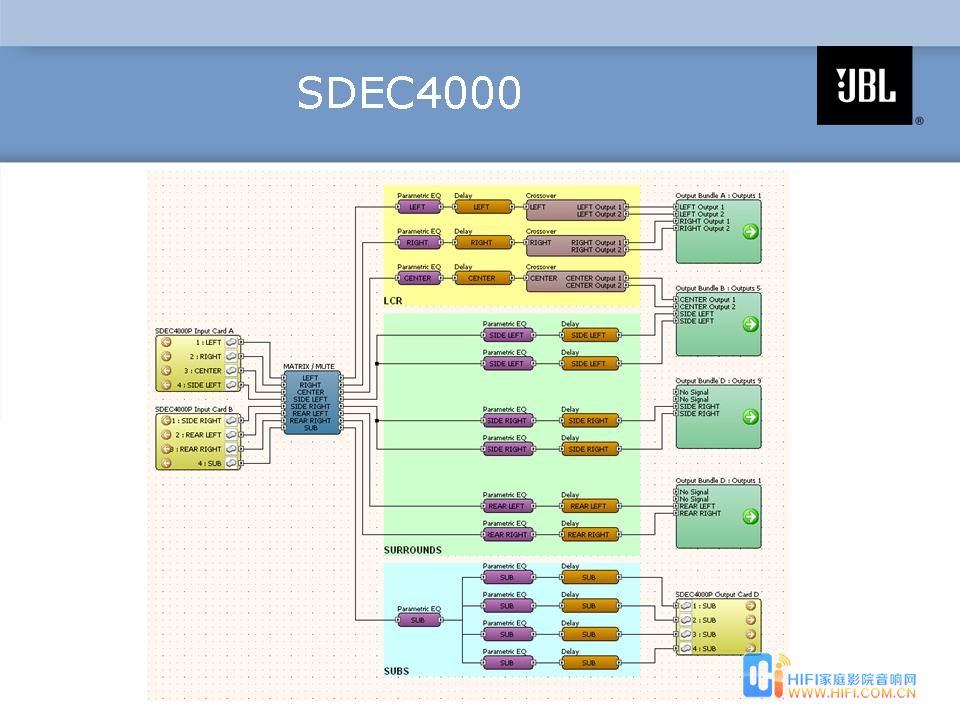This screenshot has height=720, width=960.
Task: Click the SURROUNDS group label
Action: click(x=412, y=550)
